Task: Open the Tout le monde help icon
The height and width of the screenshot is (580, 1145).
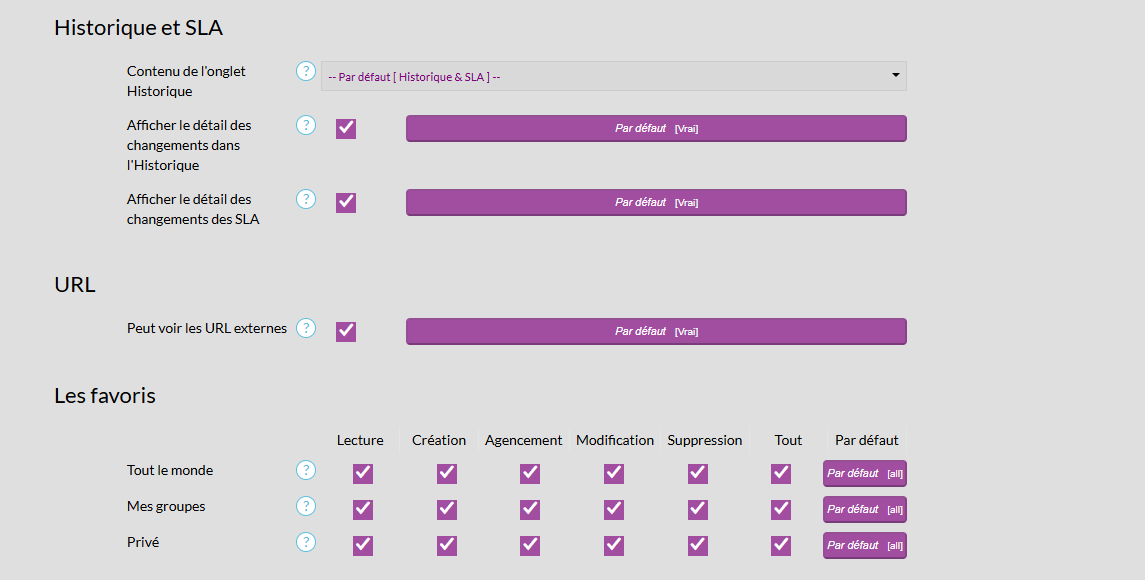Action: (306, 470)
